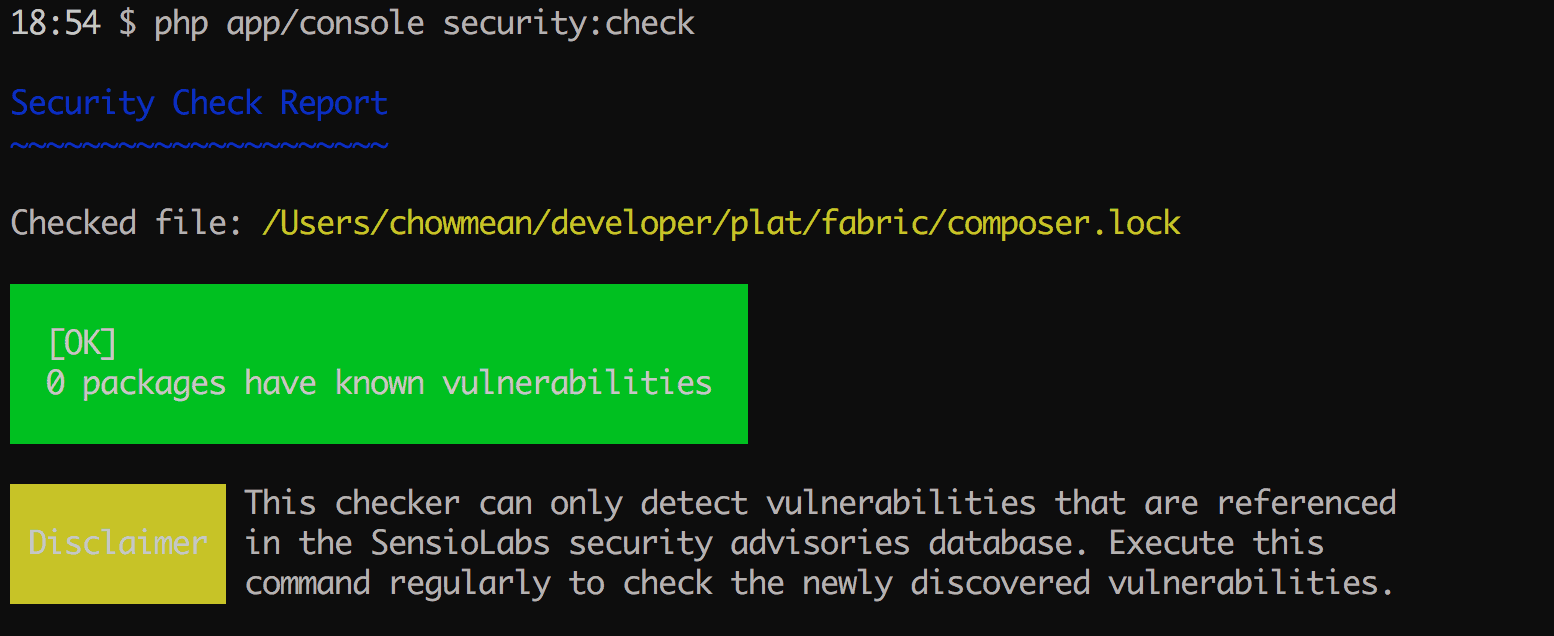Click the word "php" in the command
Screen dimensions: 1554x636
tap(180, 23)
